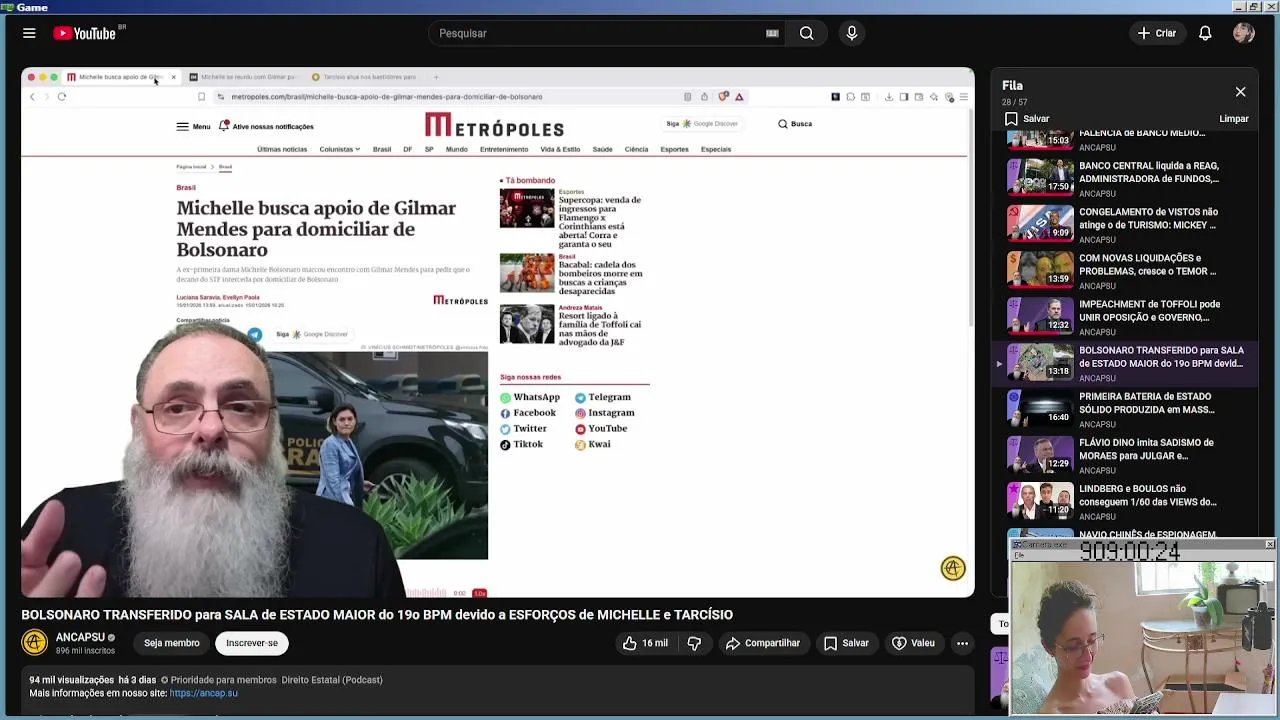Image resolution: width=1280 pixels, height=720 pixels.
Task: Close the webcam overlay window
Action: tap(1269, 545)
